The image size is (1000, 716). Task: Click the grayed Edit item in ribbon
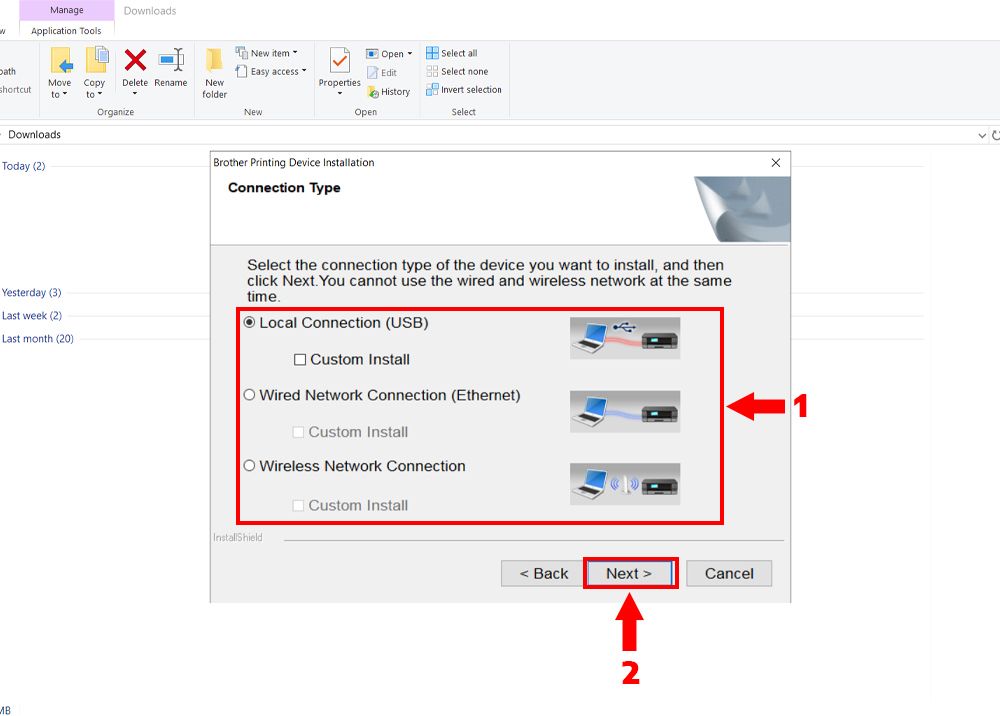click(x=382, y=73)
